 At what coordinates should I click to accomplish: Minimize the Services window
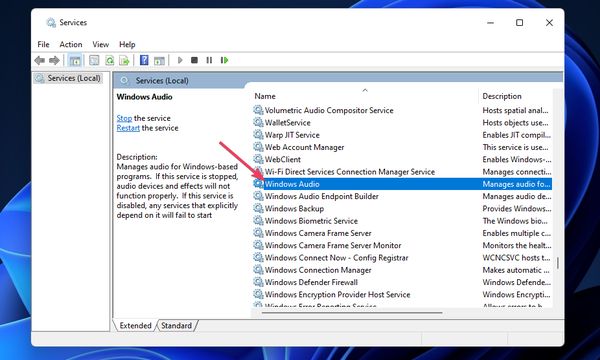click(x=490, y=23)
